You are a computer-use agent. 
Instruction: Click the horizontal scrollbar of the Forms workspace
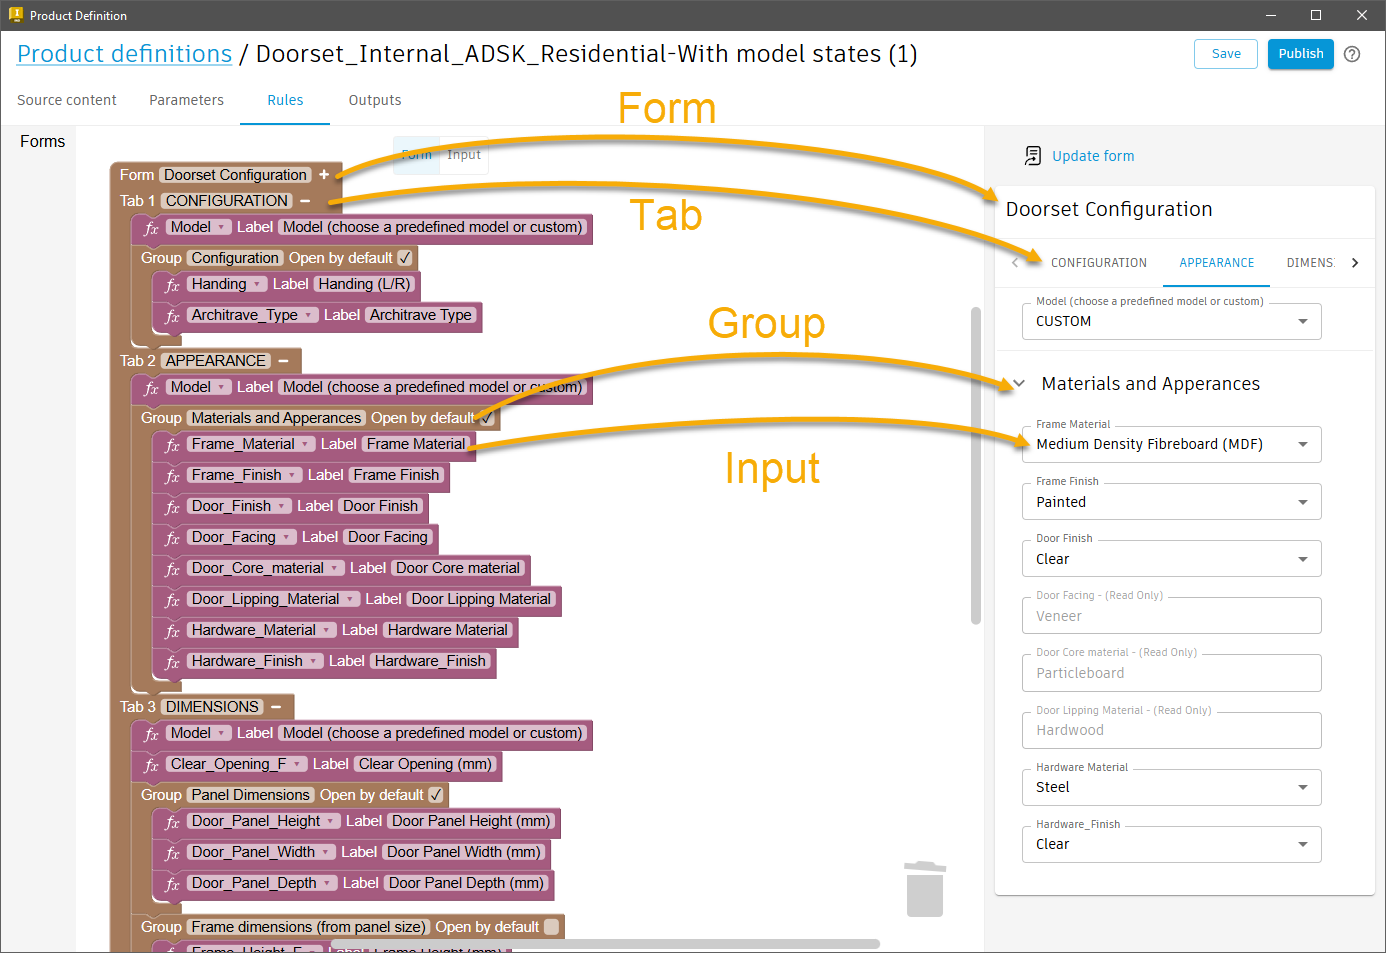pyautogui.click(x=605, y=944)
